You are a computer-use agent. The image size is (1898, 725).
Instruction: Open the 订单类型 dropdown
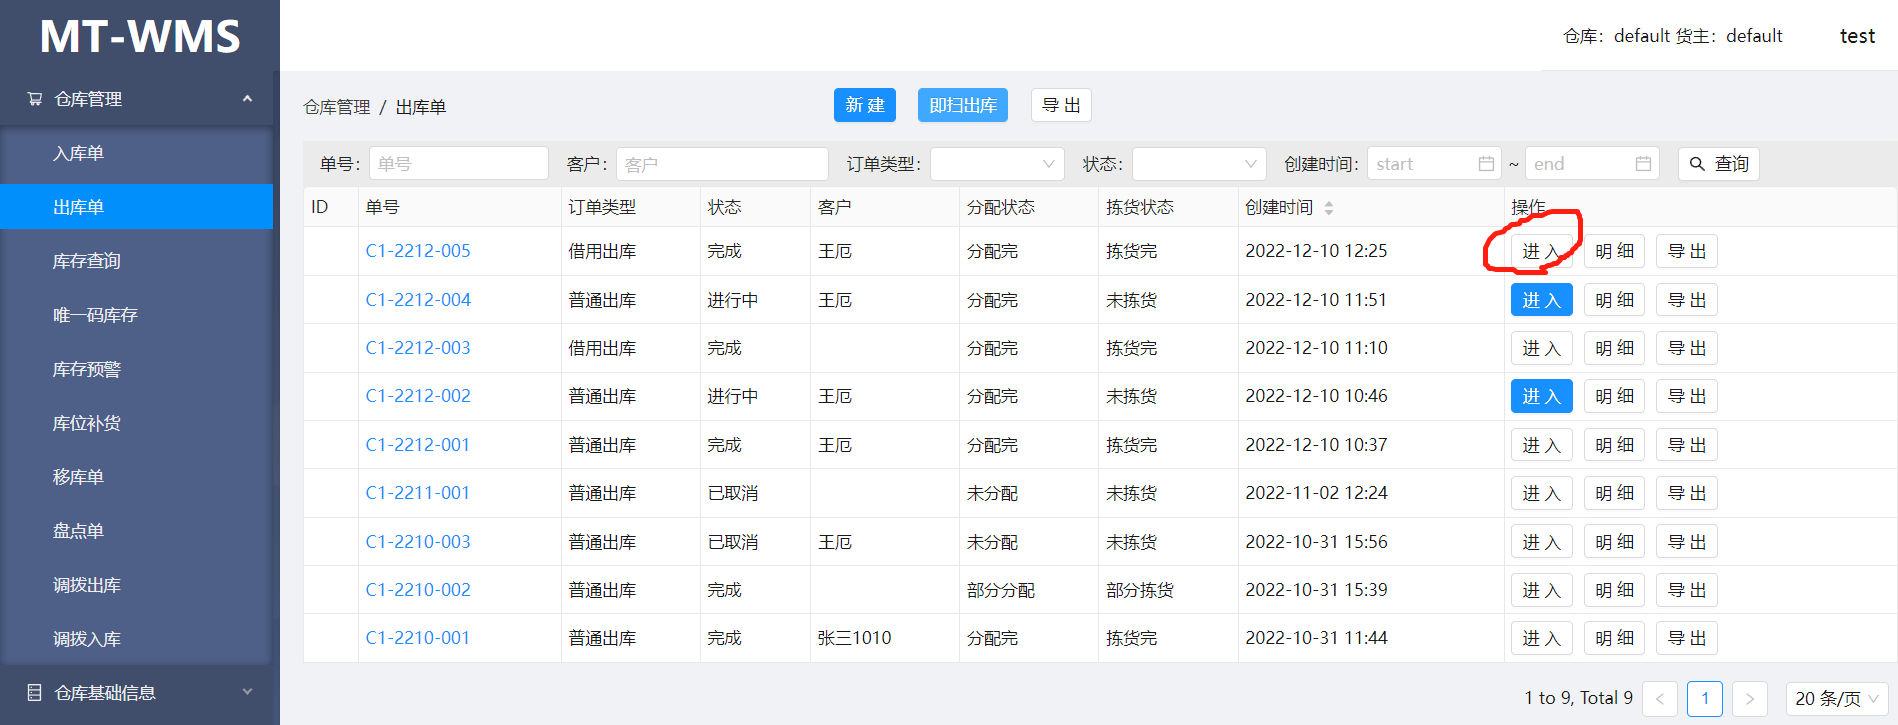pos(998,164)
